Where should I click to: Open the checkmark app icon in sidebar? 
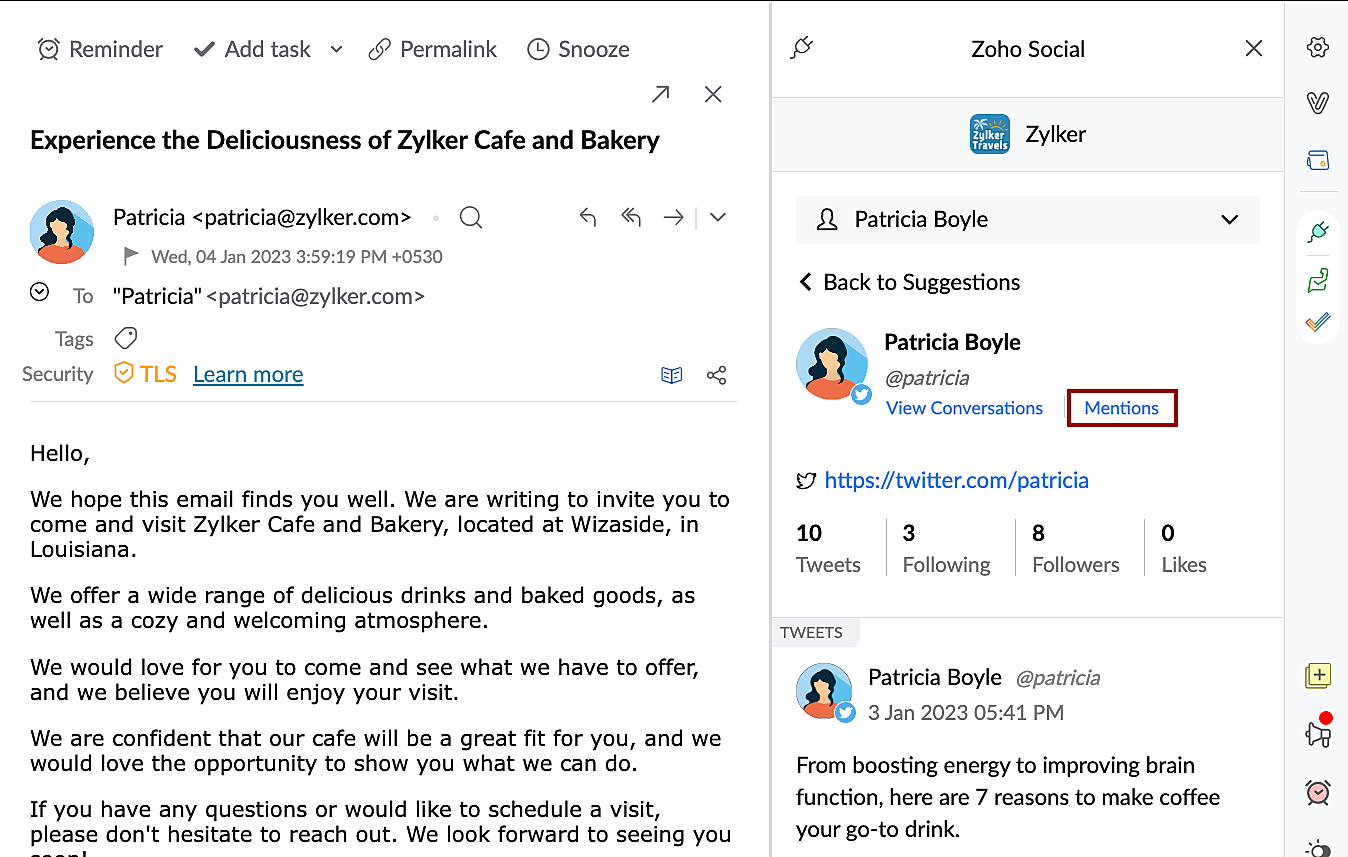click(x=1318, y=102)
